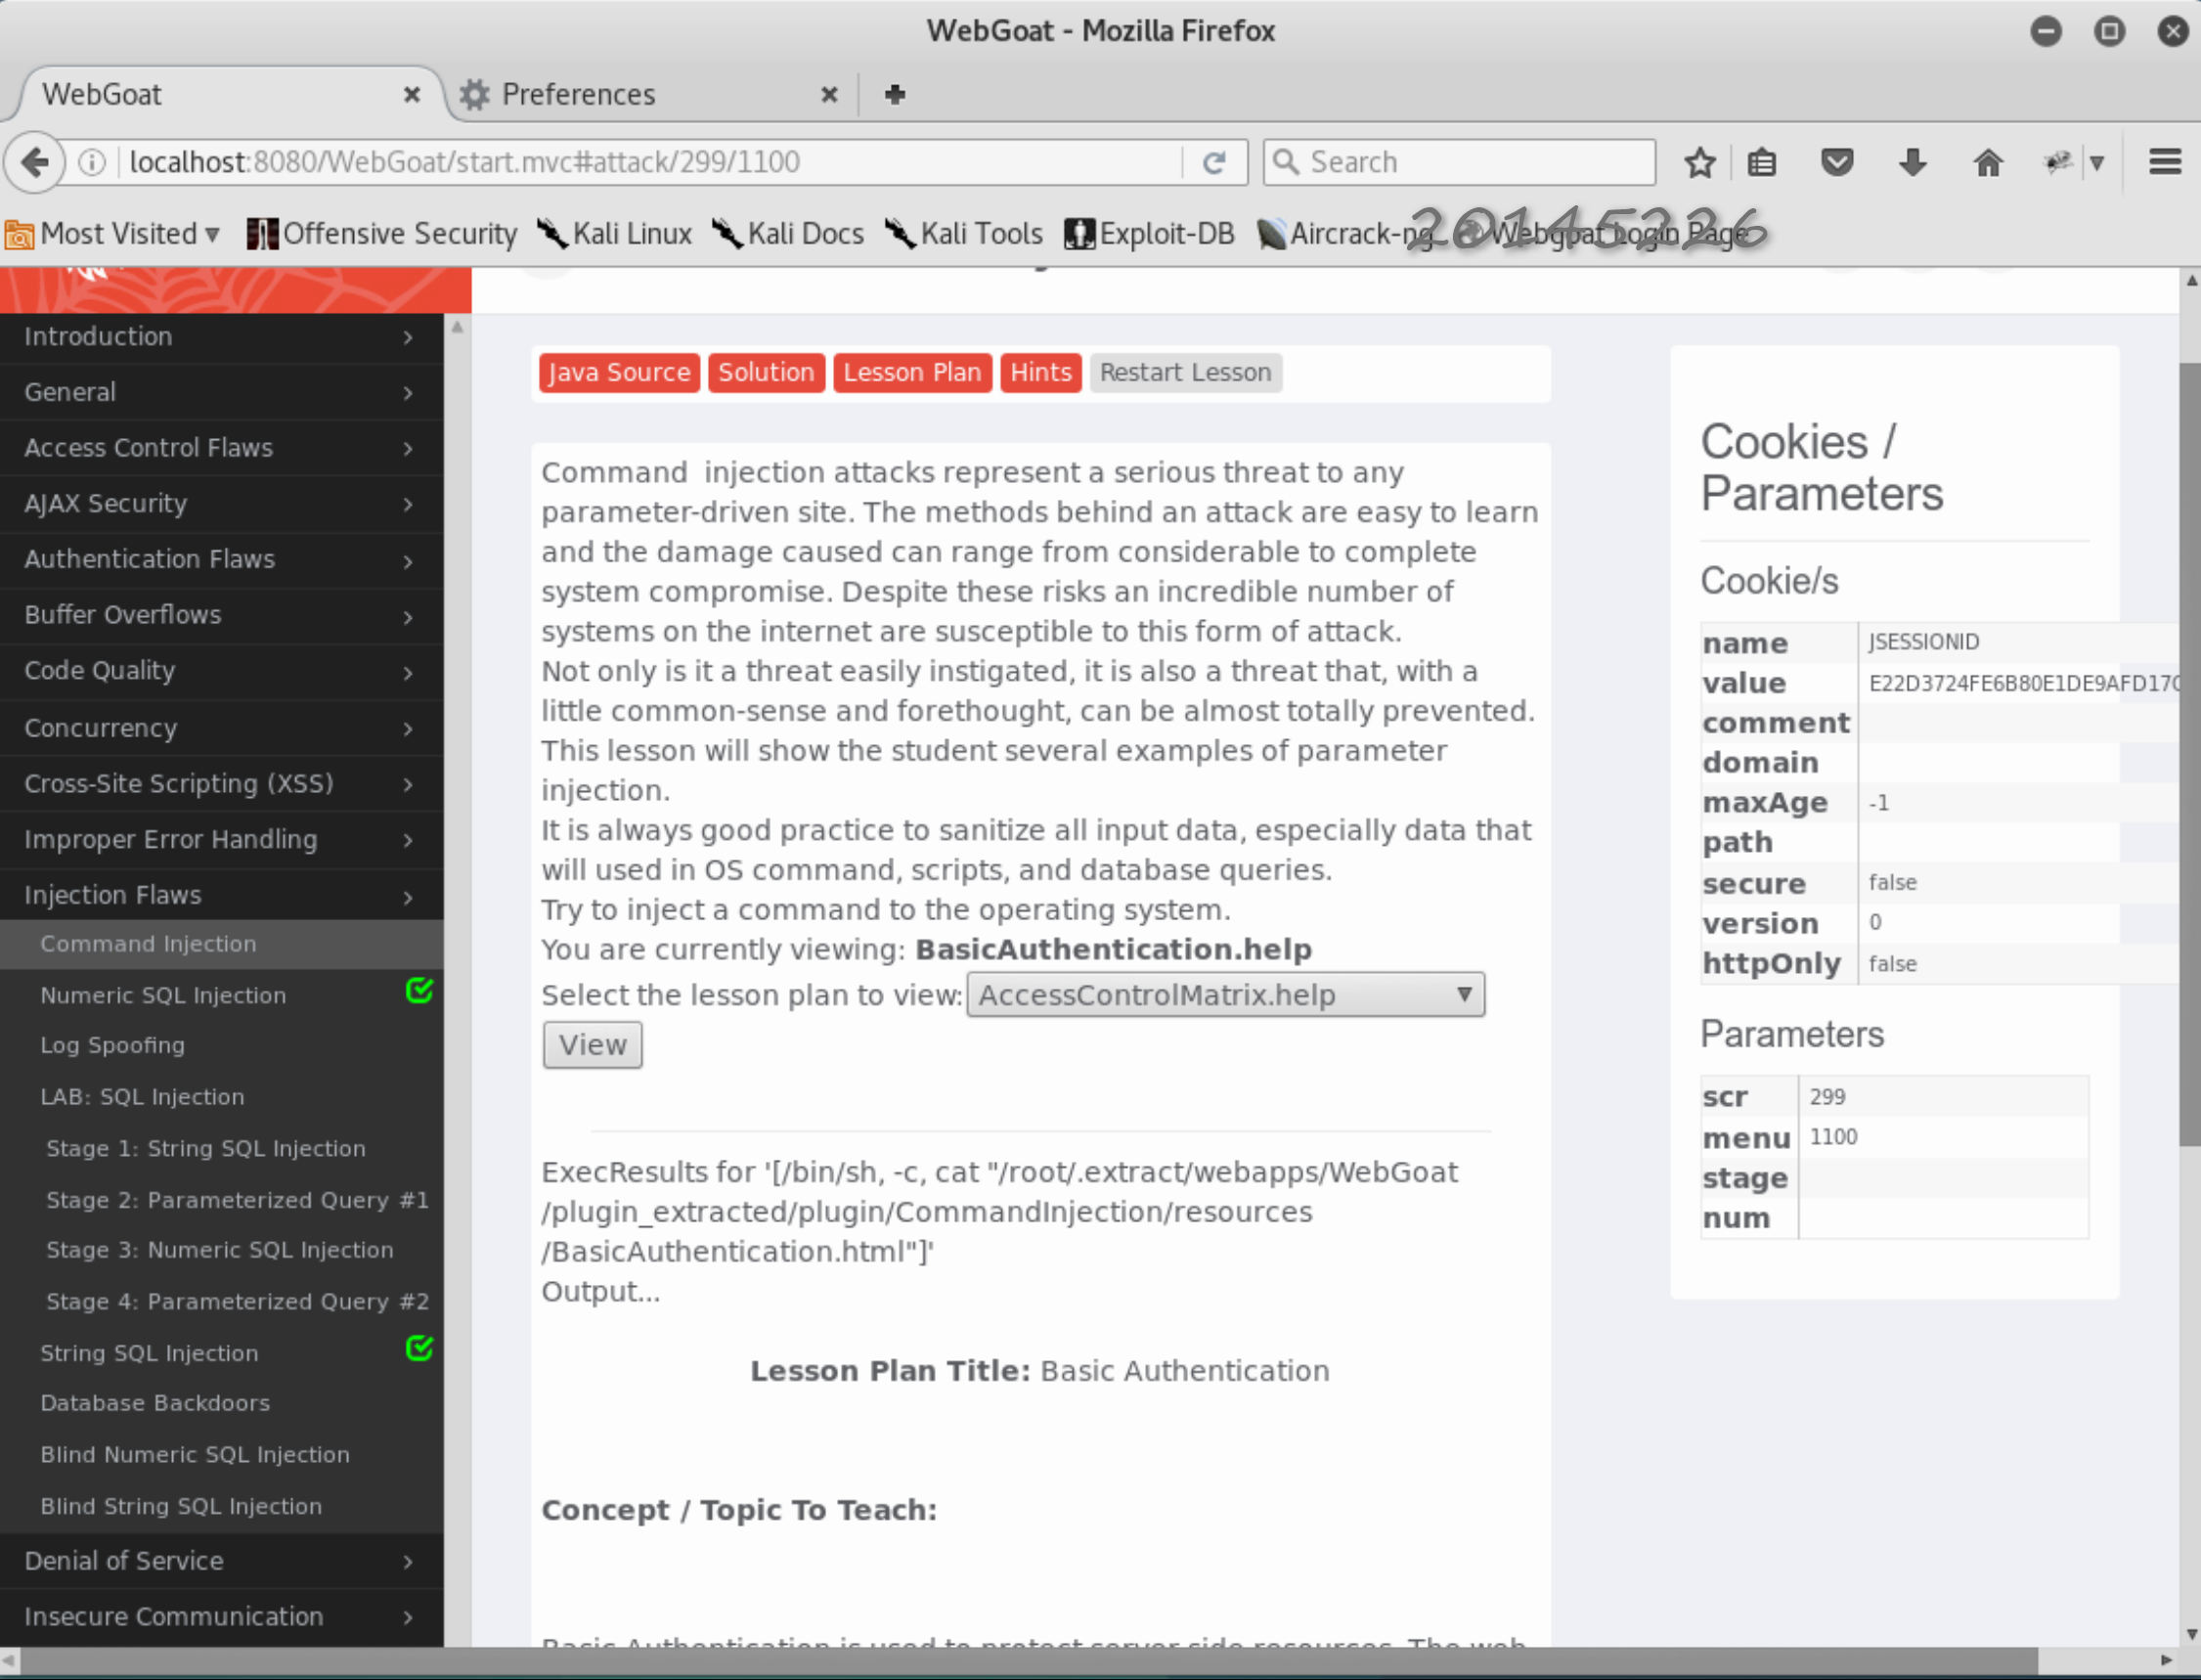Image resolution: width=2201 pixels, height=1680 pixels.
Task: Open the Numeric SQL Injection lesson
Action: click(x=163, y=996)
